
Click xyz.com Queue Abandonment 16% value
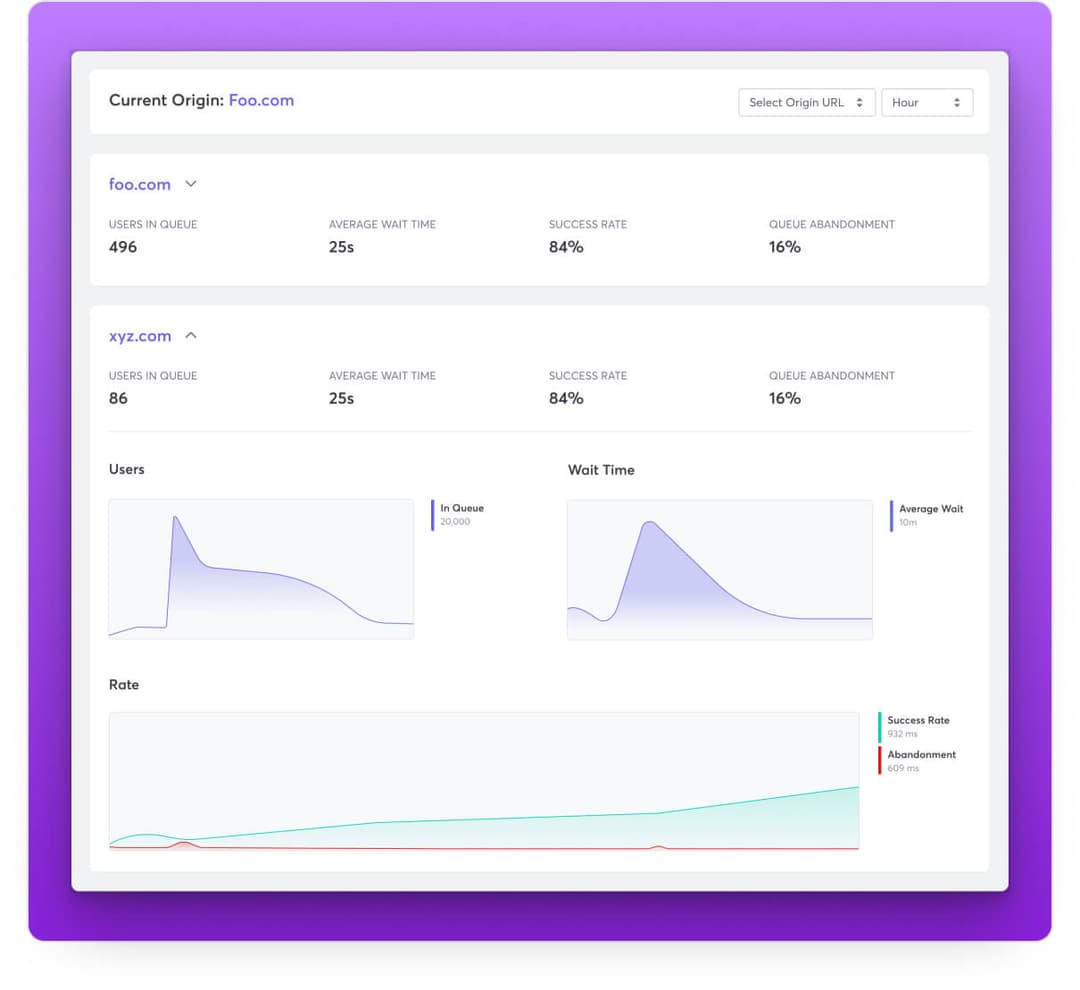pyautogui.click(x=785, y=398)
